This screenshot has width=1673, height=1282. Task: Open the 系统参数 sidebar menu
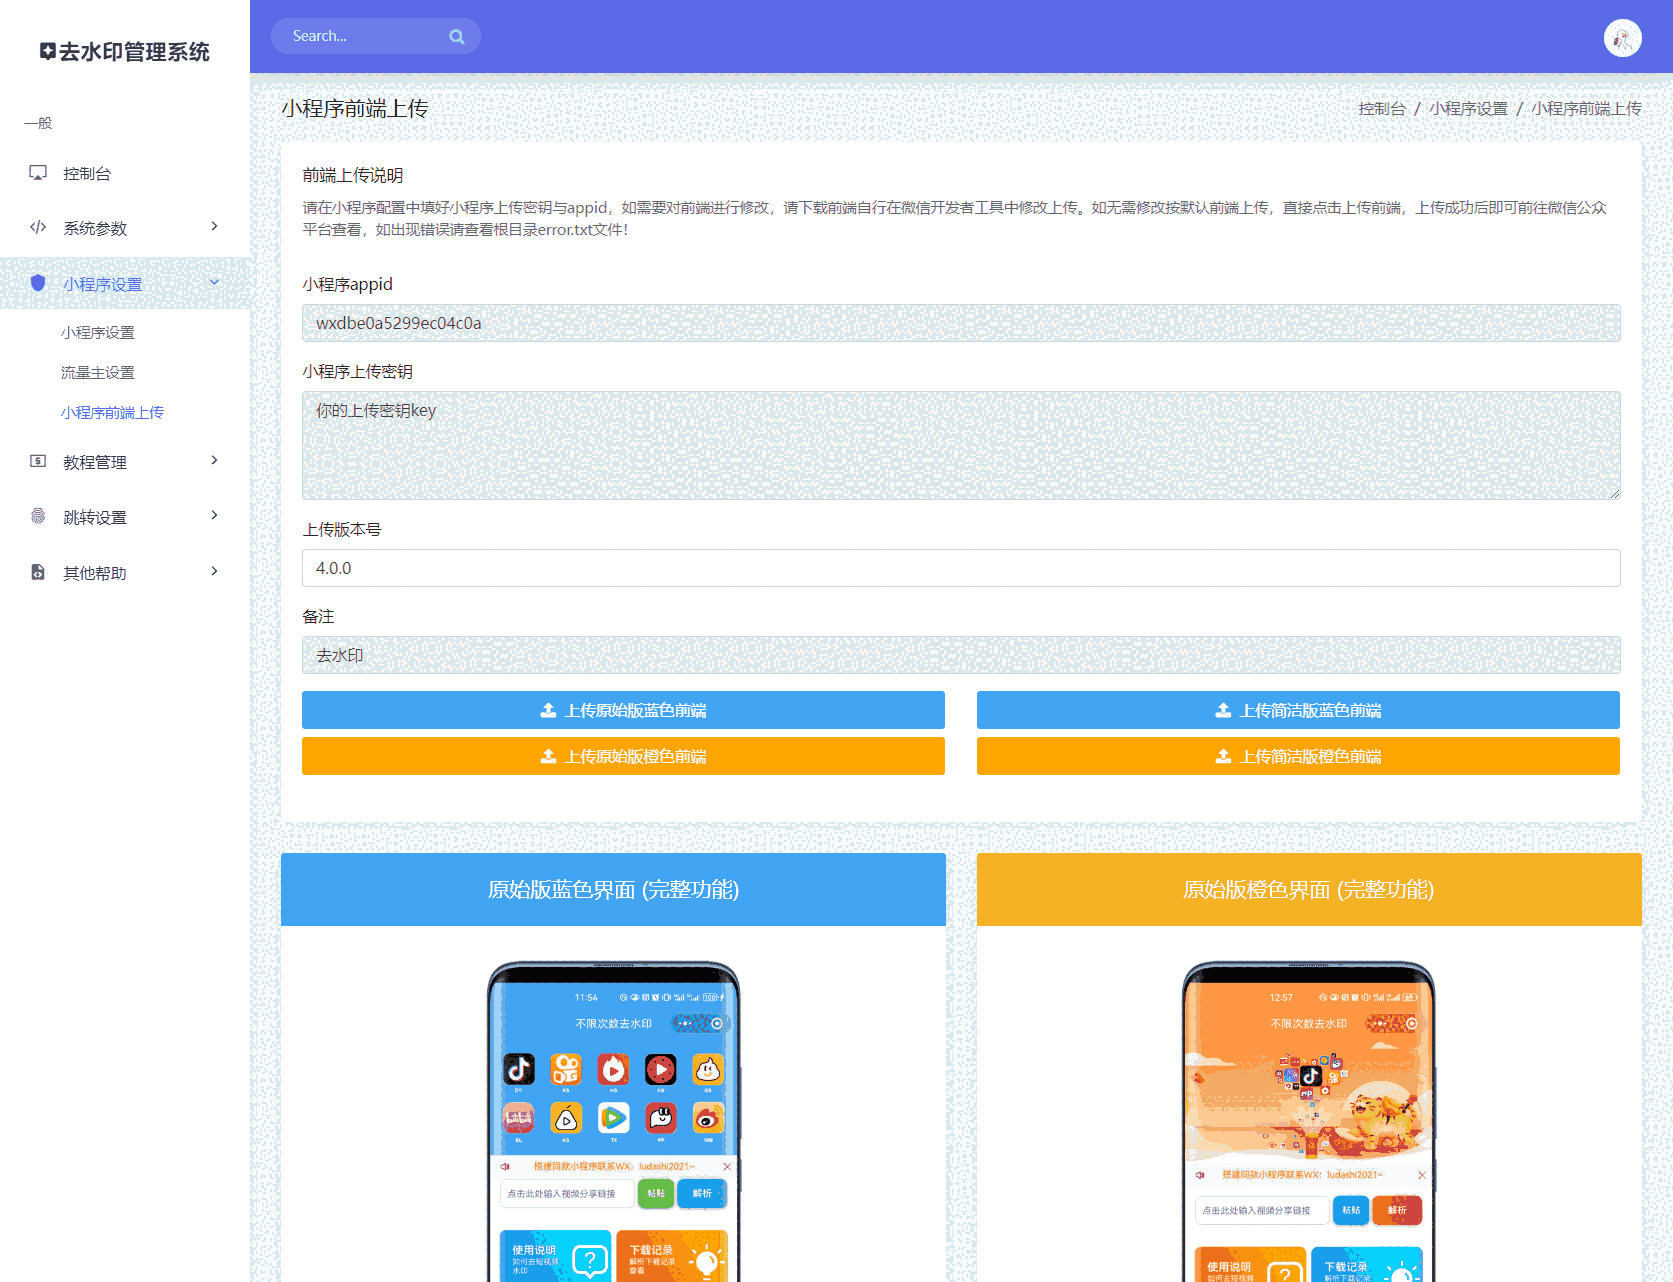click(x=125, y=228)
